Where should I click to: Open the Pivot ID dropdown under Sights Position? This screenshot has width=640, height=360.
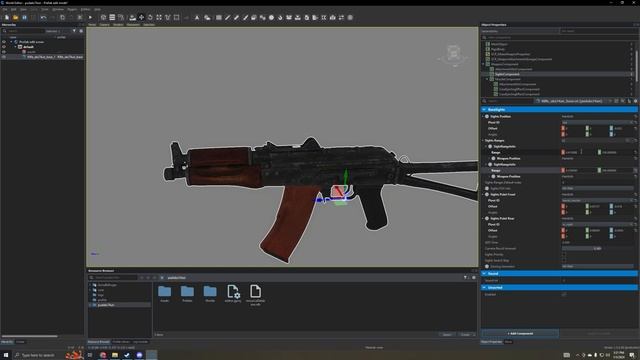[598, 122]
